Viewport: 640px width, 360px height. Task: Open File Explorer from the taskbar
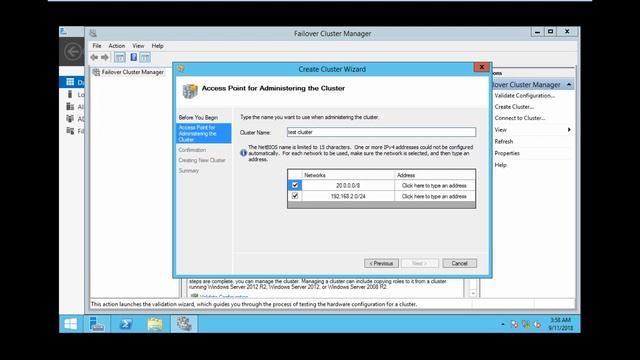point(155,324)
